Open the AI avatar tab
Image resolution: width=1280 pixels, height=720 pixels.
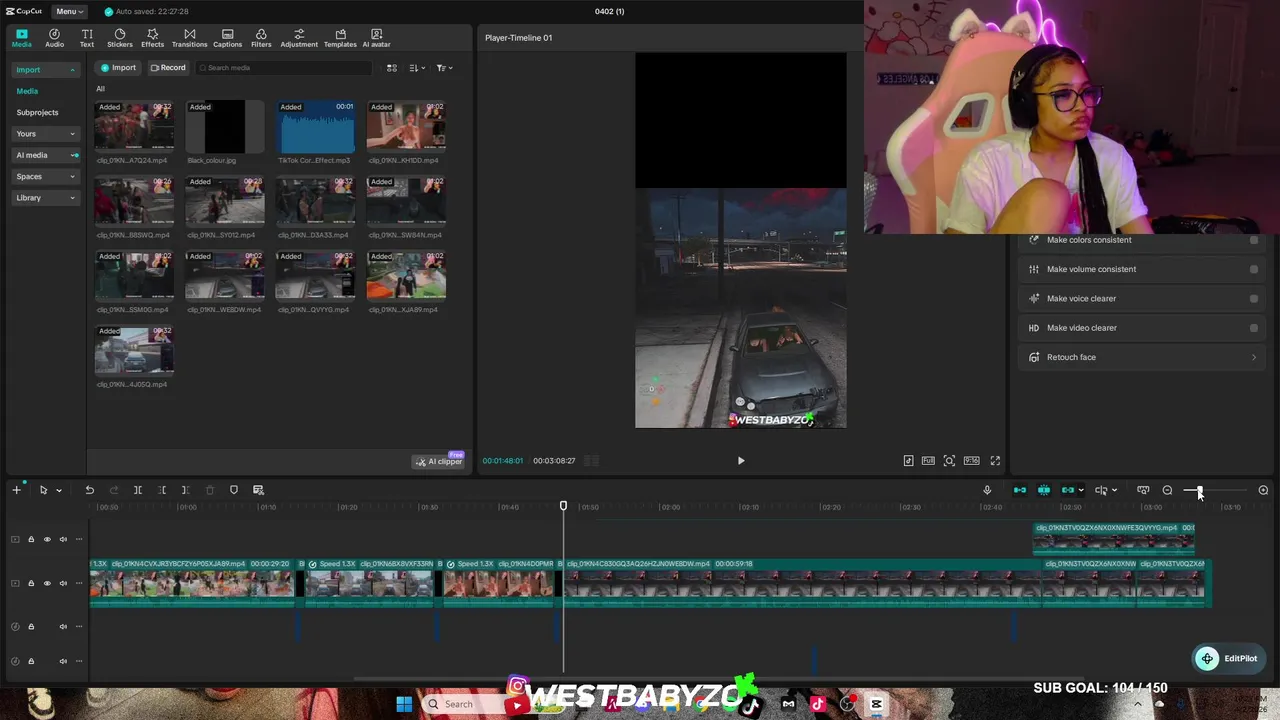376,38
